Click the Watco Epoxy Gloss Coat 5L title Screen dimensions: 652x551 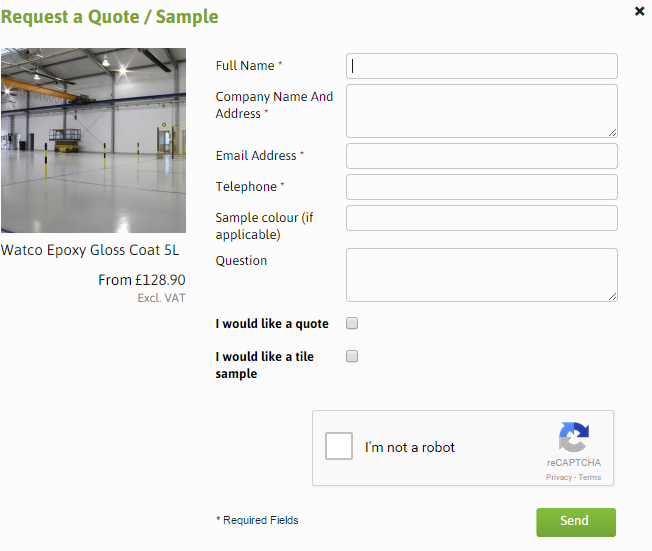(90, 250)
